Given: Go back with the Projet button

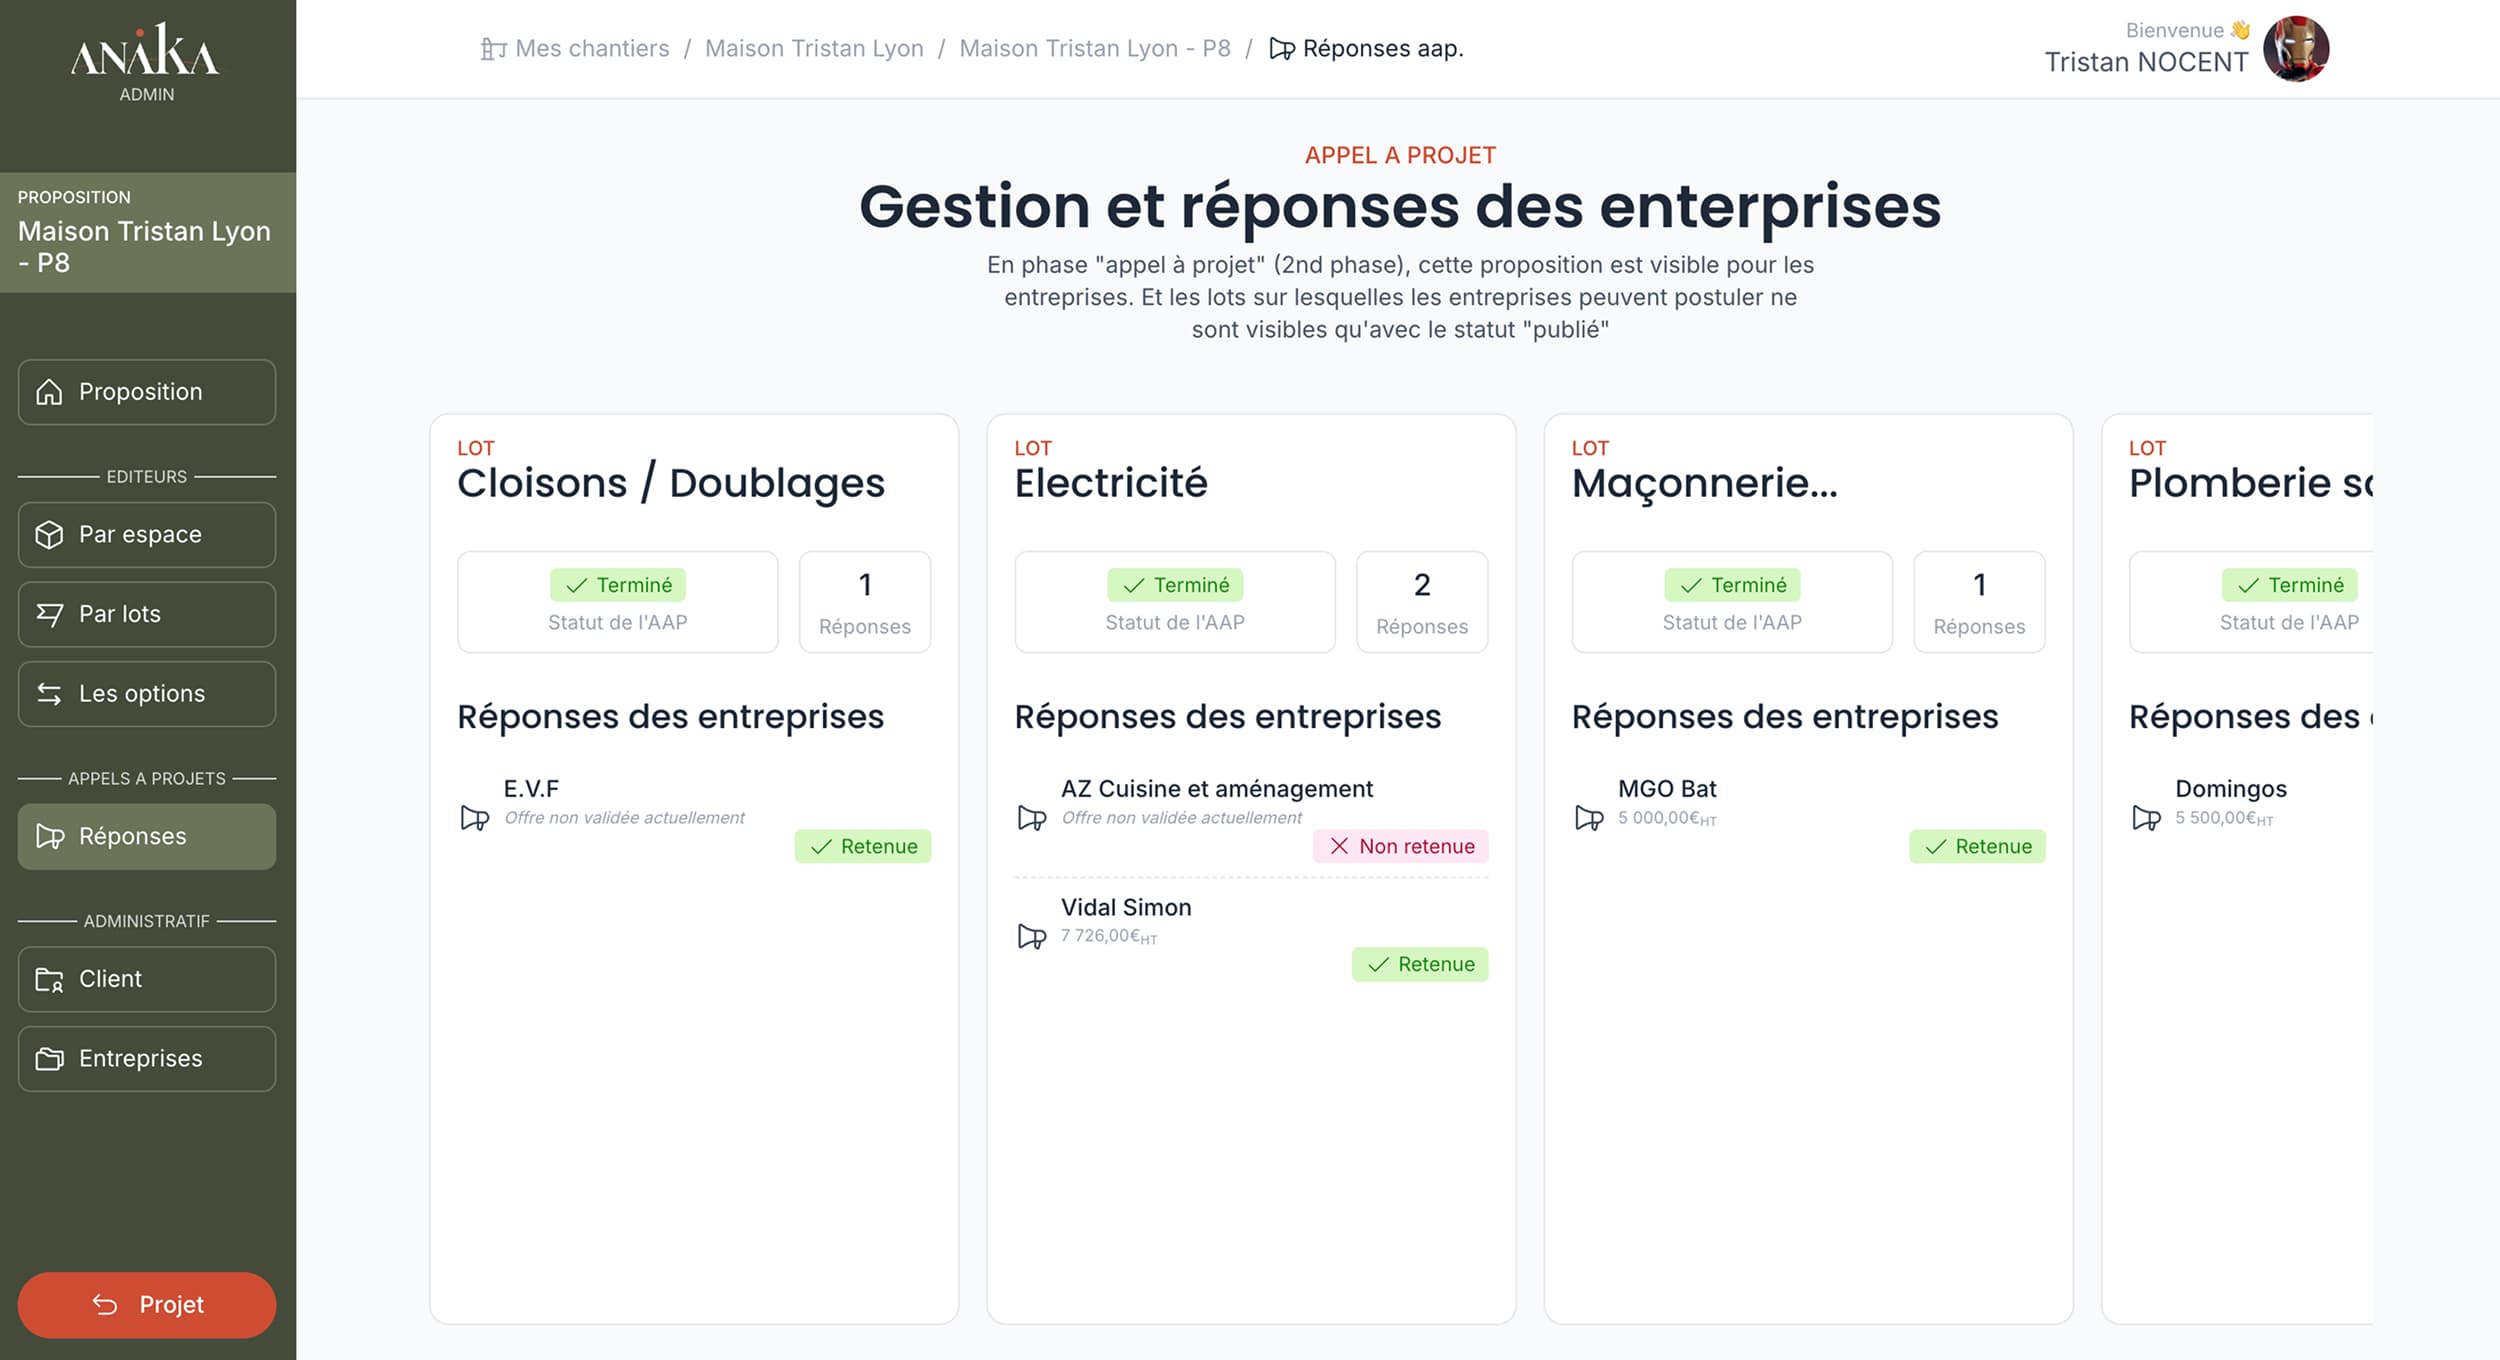Looking at the screenshot, I should pos(147,1304).
